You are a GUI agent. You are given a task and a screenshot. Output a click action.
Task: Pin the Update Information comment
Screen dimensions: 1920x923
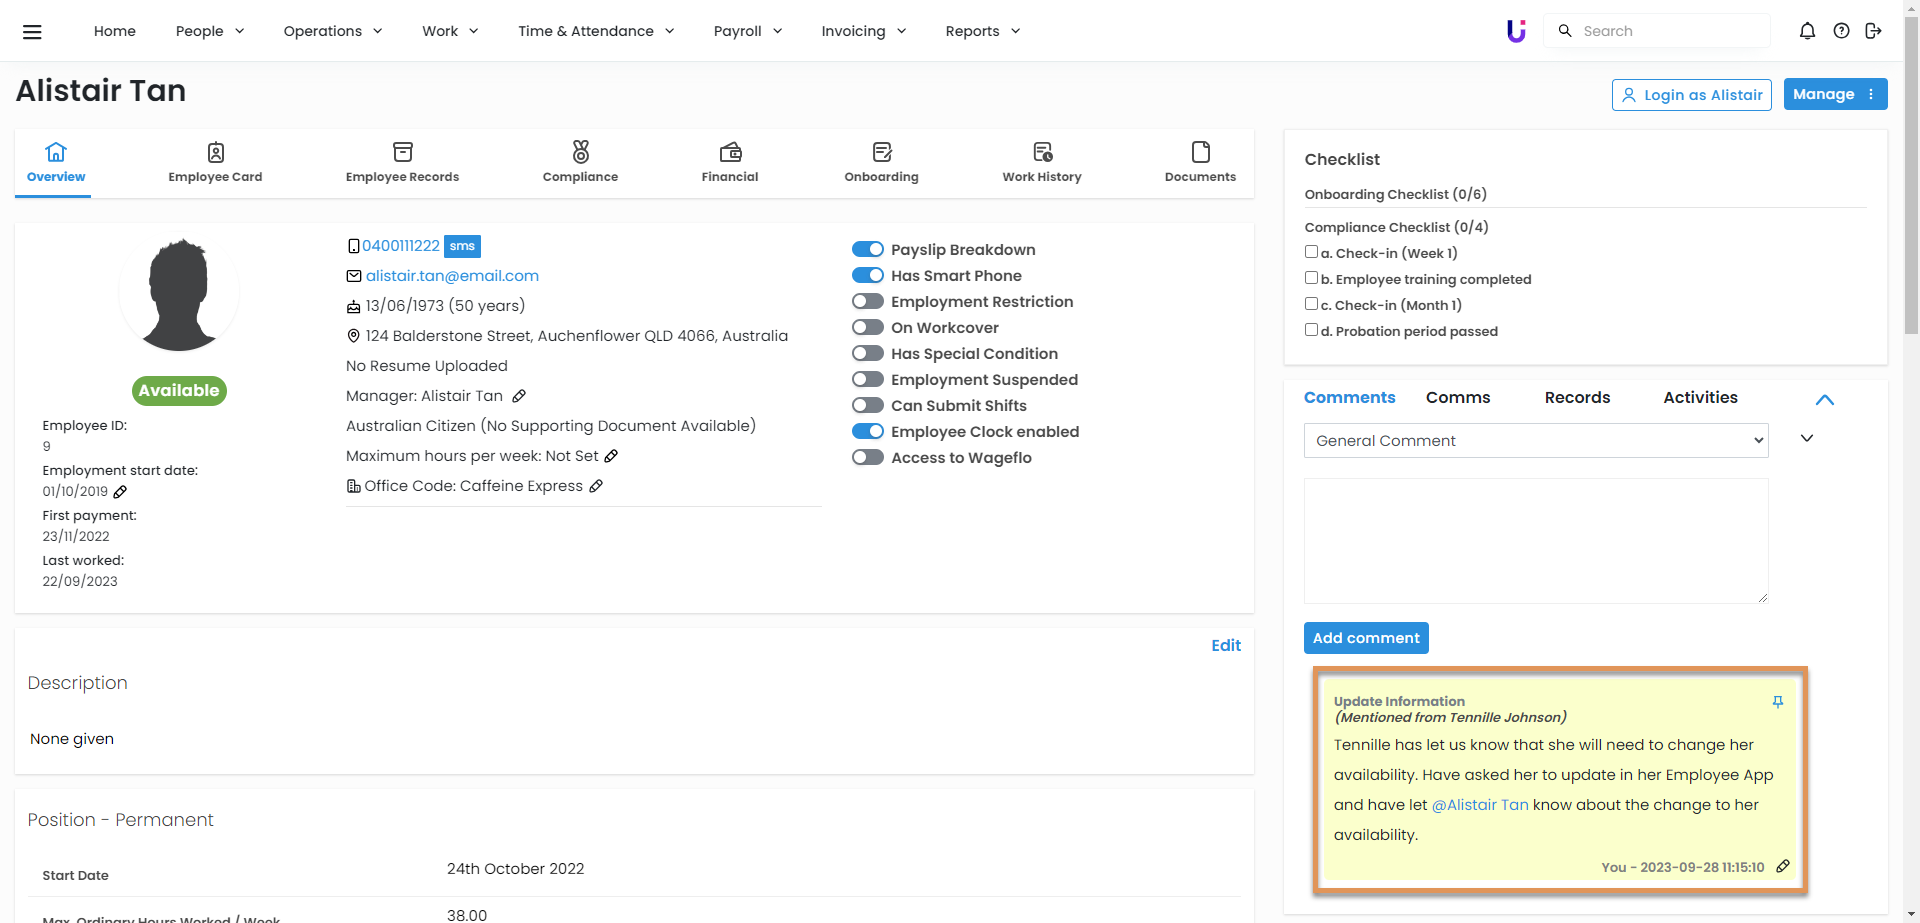pyautogui.click(x=1777, y=702)
